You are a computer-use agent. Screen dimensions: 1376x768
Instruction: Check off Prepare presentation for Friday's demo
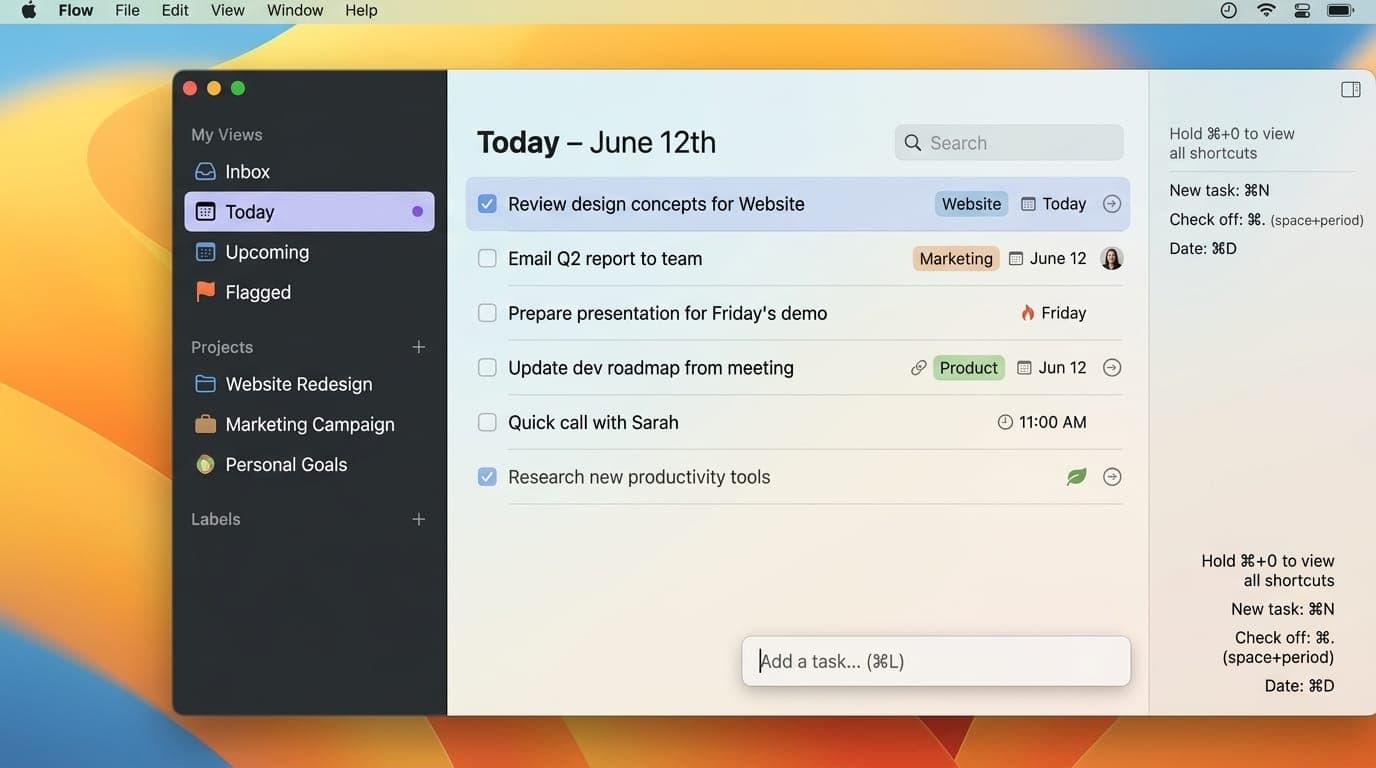(x=487, y=313)
